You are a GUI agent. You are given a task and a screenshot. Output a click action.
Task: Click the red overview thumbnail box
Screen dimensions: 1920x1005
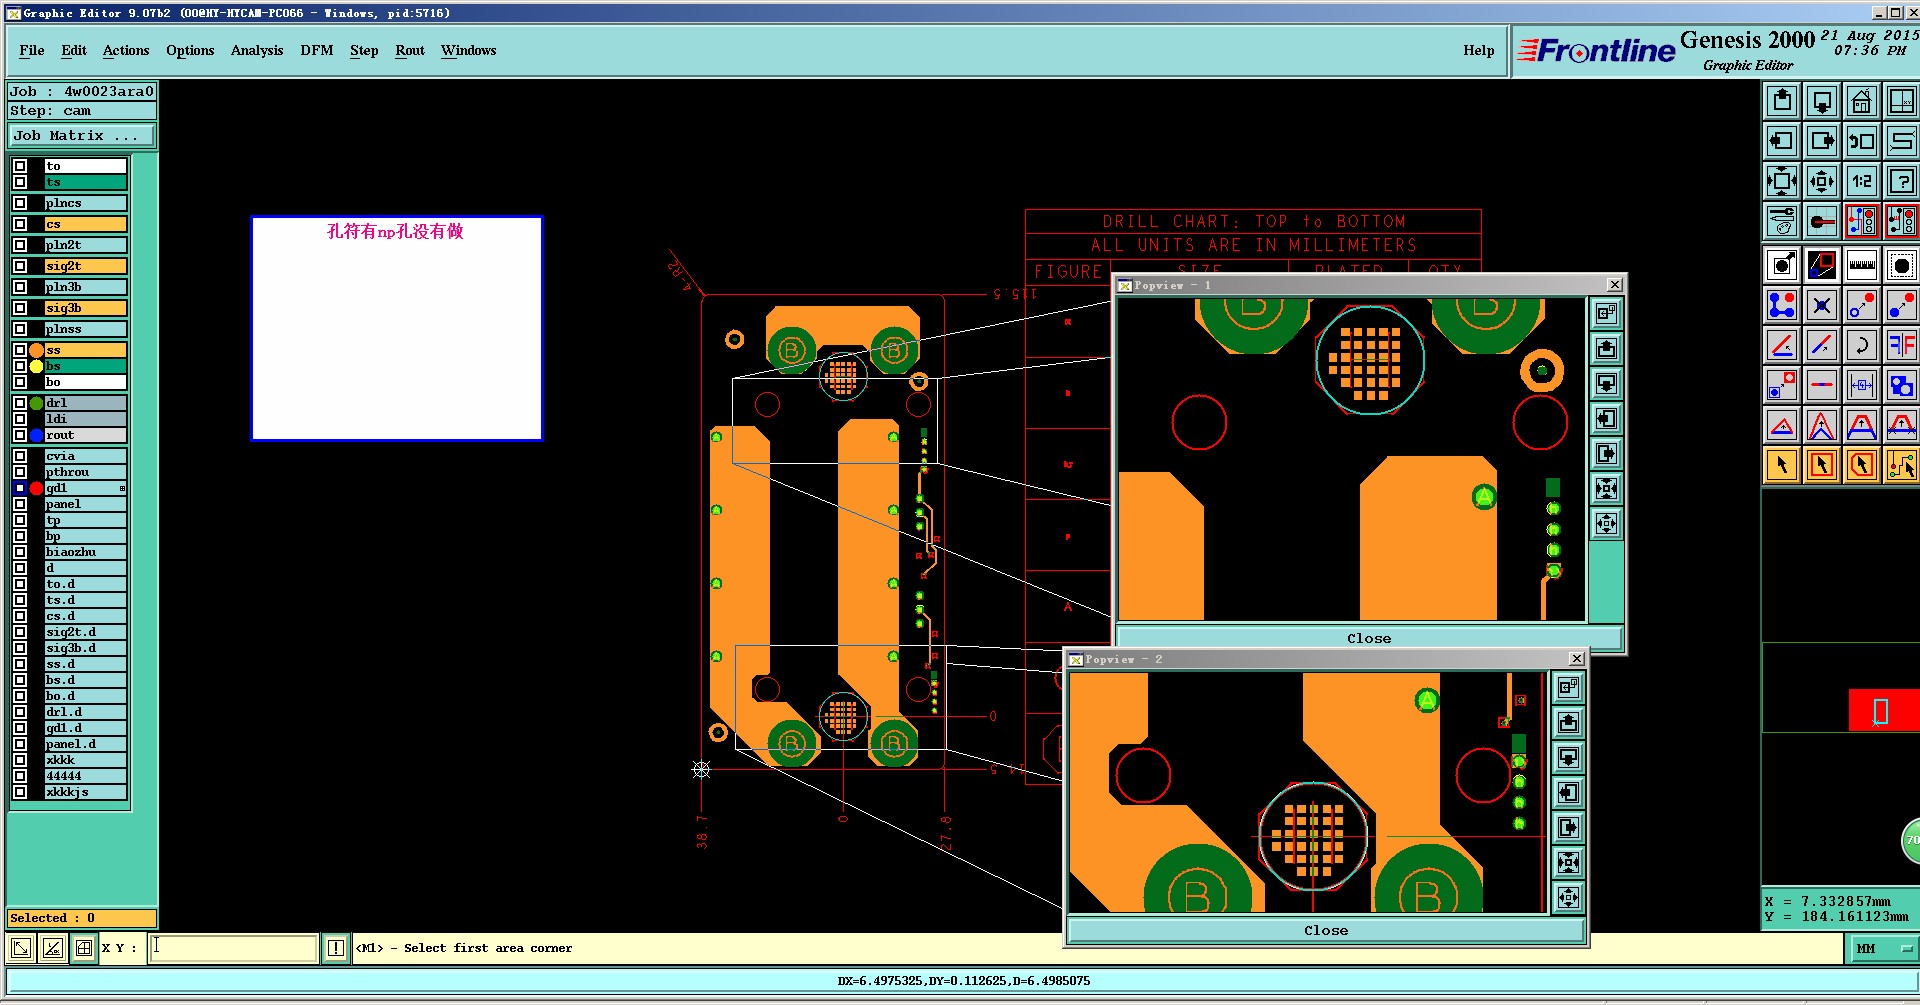pyautogui.click(x=1883, y=710)
